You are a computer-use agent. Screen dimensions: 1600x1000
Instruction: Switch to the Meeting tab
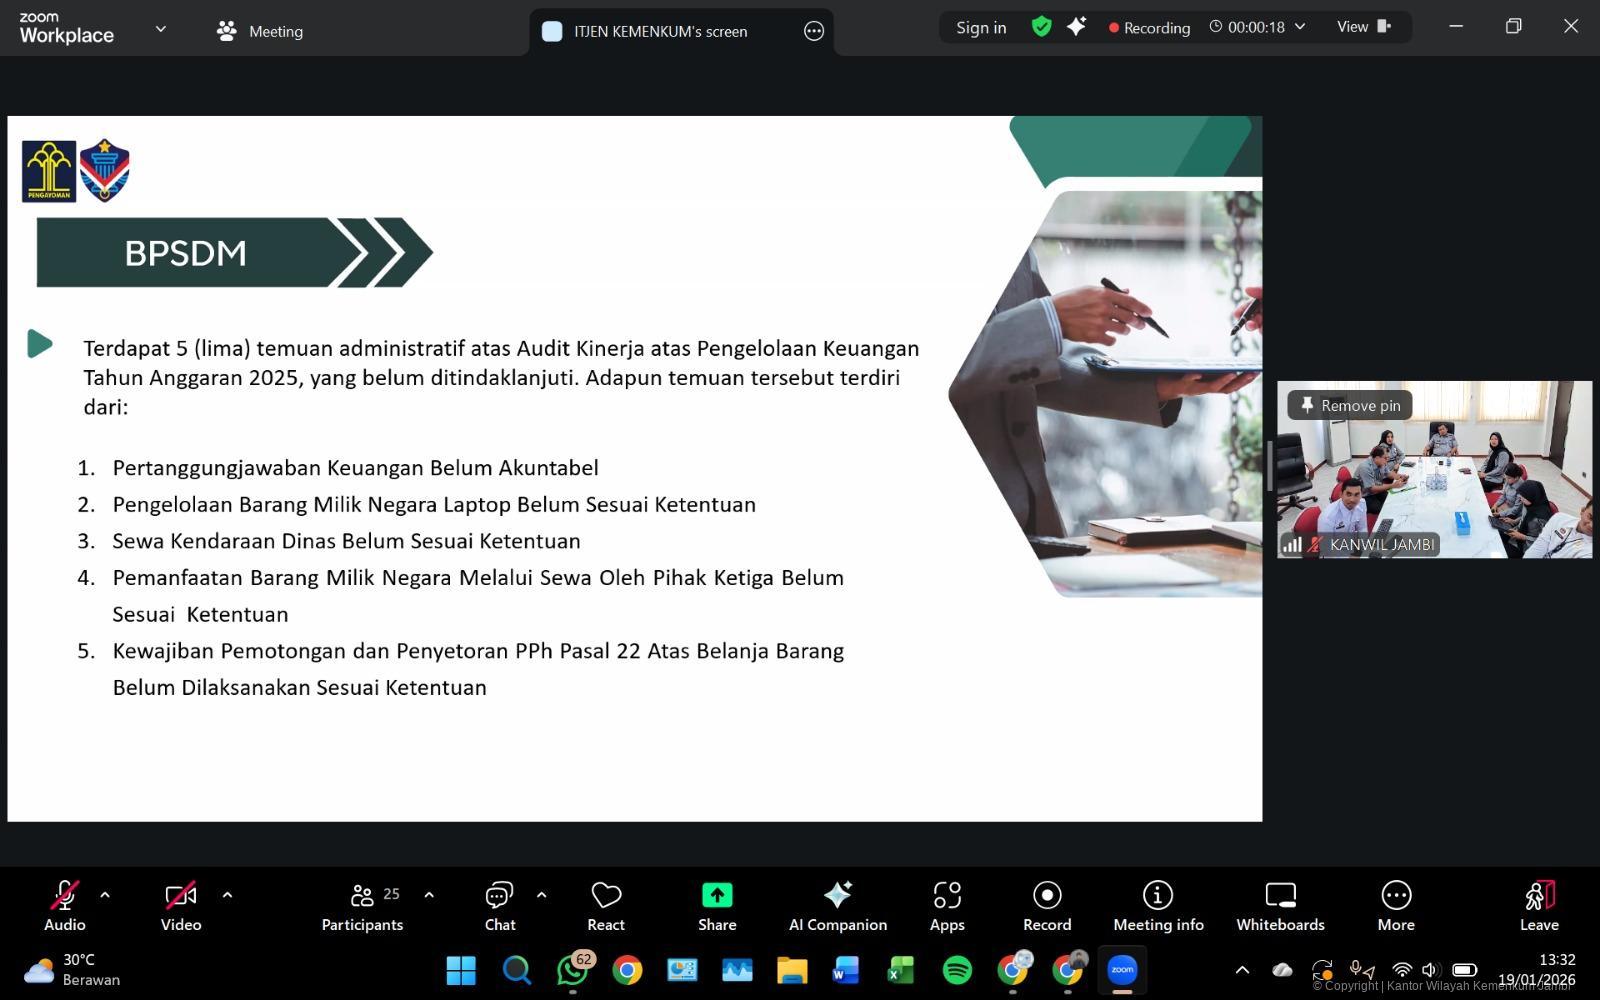pos(260,31)
